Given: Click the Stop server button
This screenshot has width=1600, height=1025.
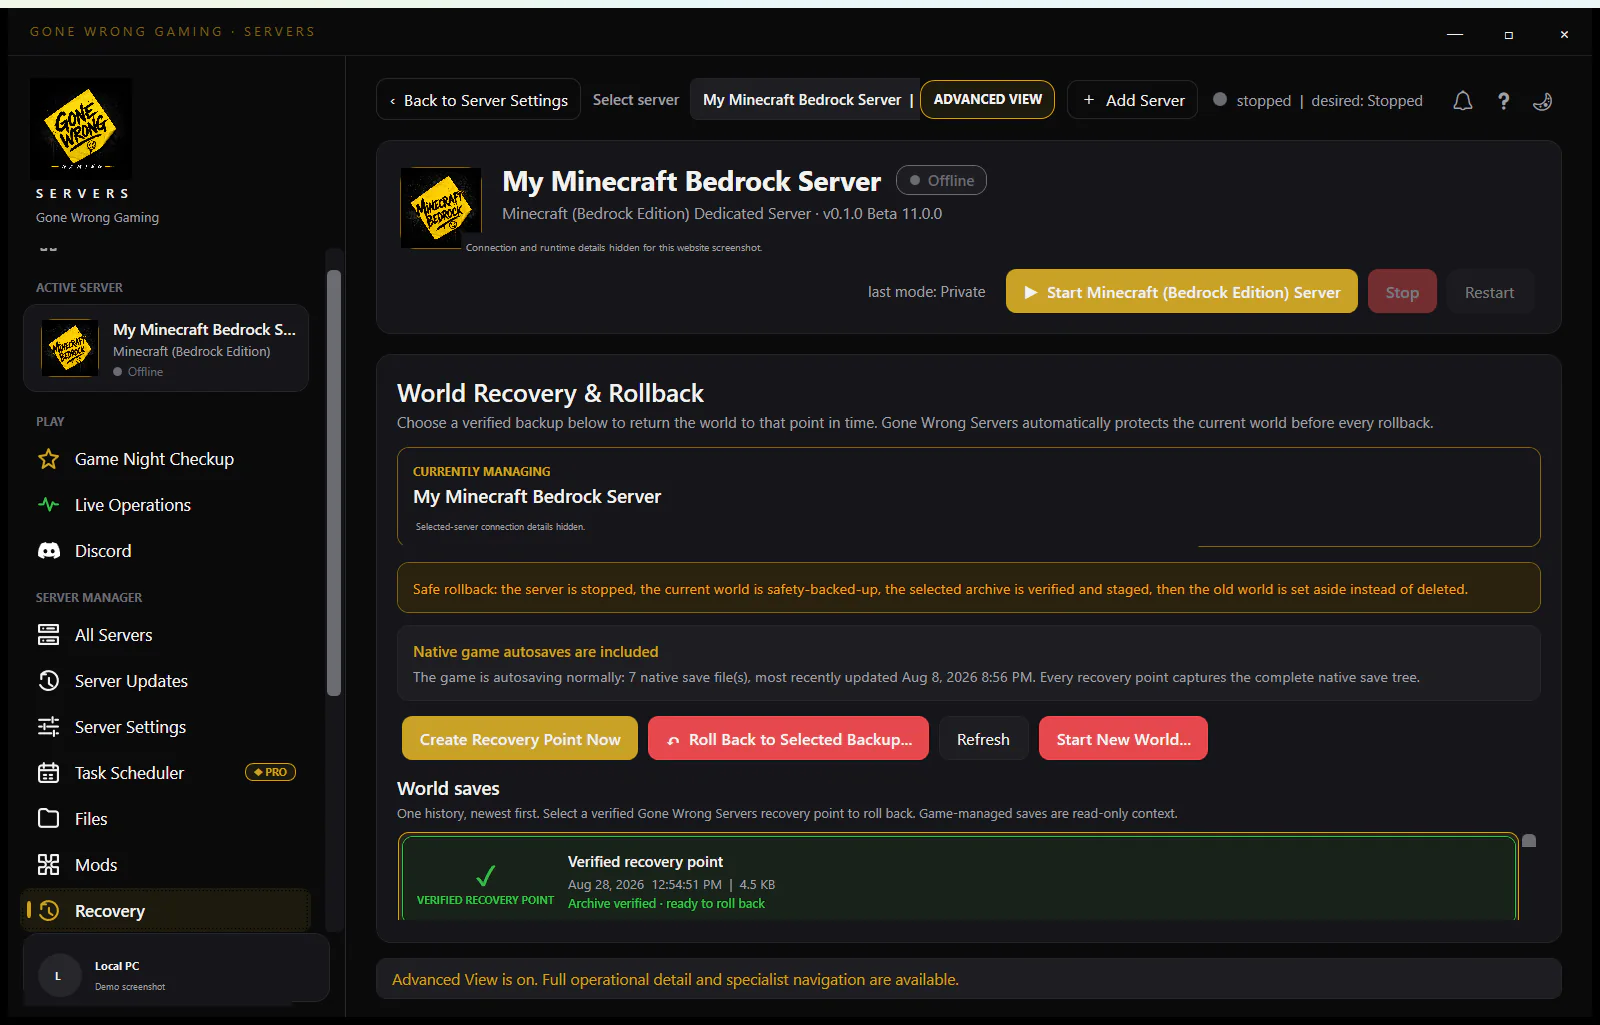Looking at the screenshot, I should pyautogui.click(x=1402, y=292).
